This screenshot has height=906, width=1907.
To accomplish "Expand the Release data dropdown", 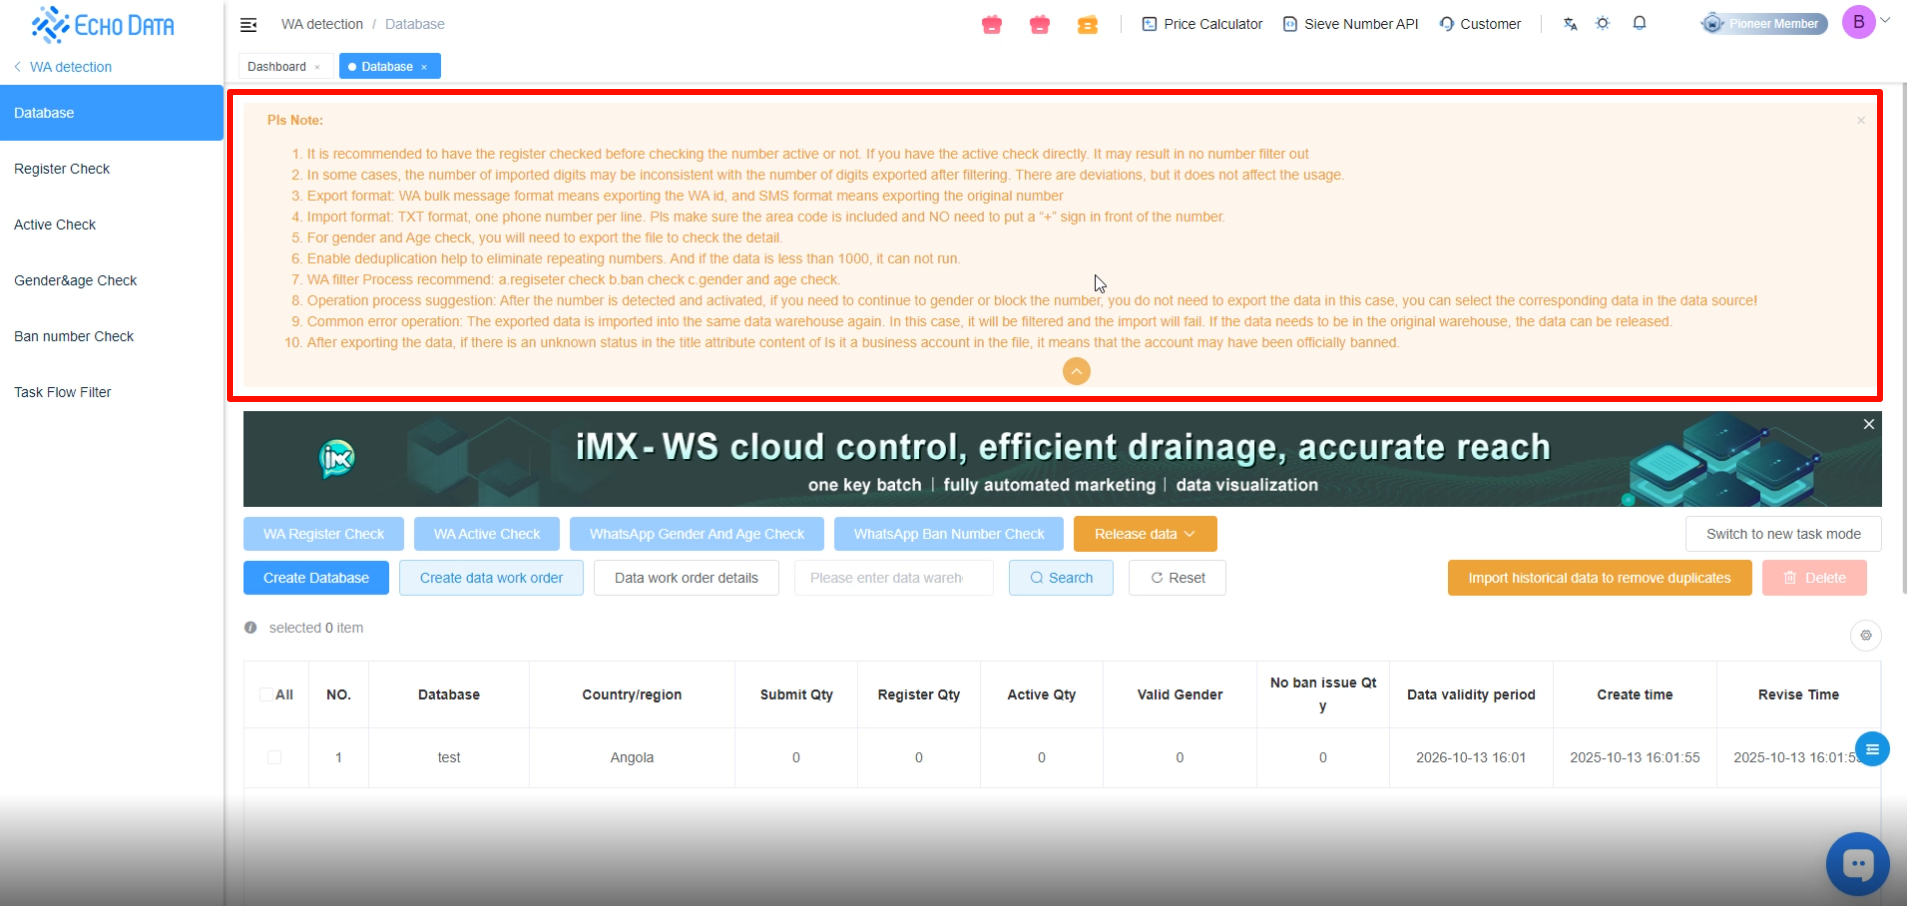I will tap(1144, 534).
